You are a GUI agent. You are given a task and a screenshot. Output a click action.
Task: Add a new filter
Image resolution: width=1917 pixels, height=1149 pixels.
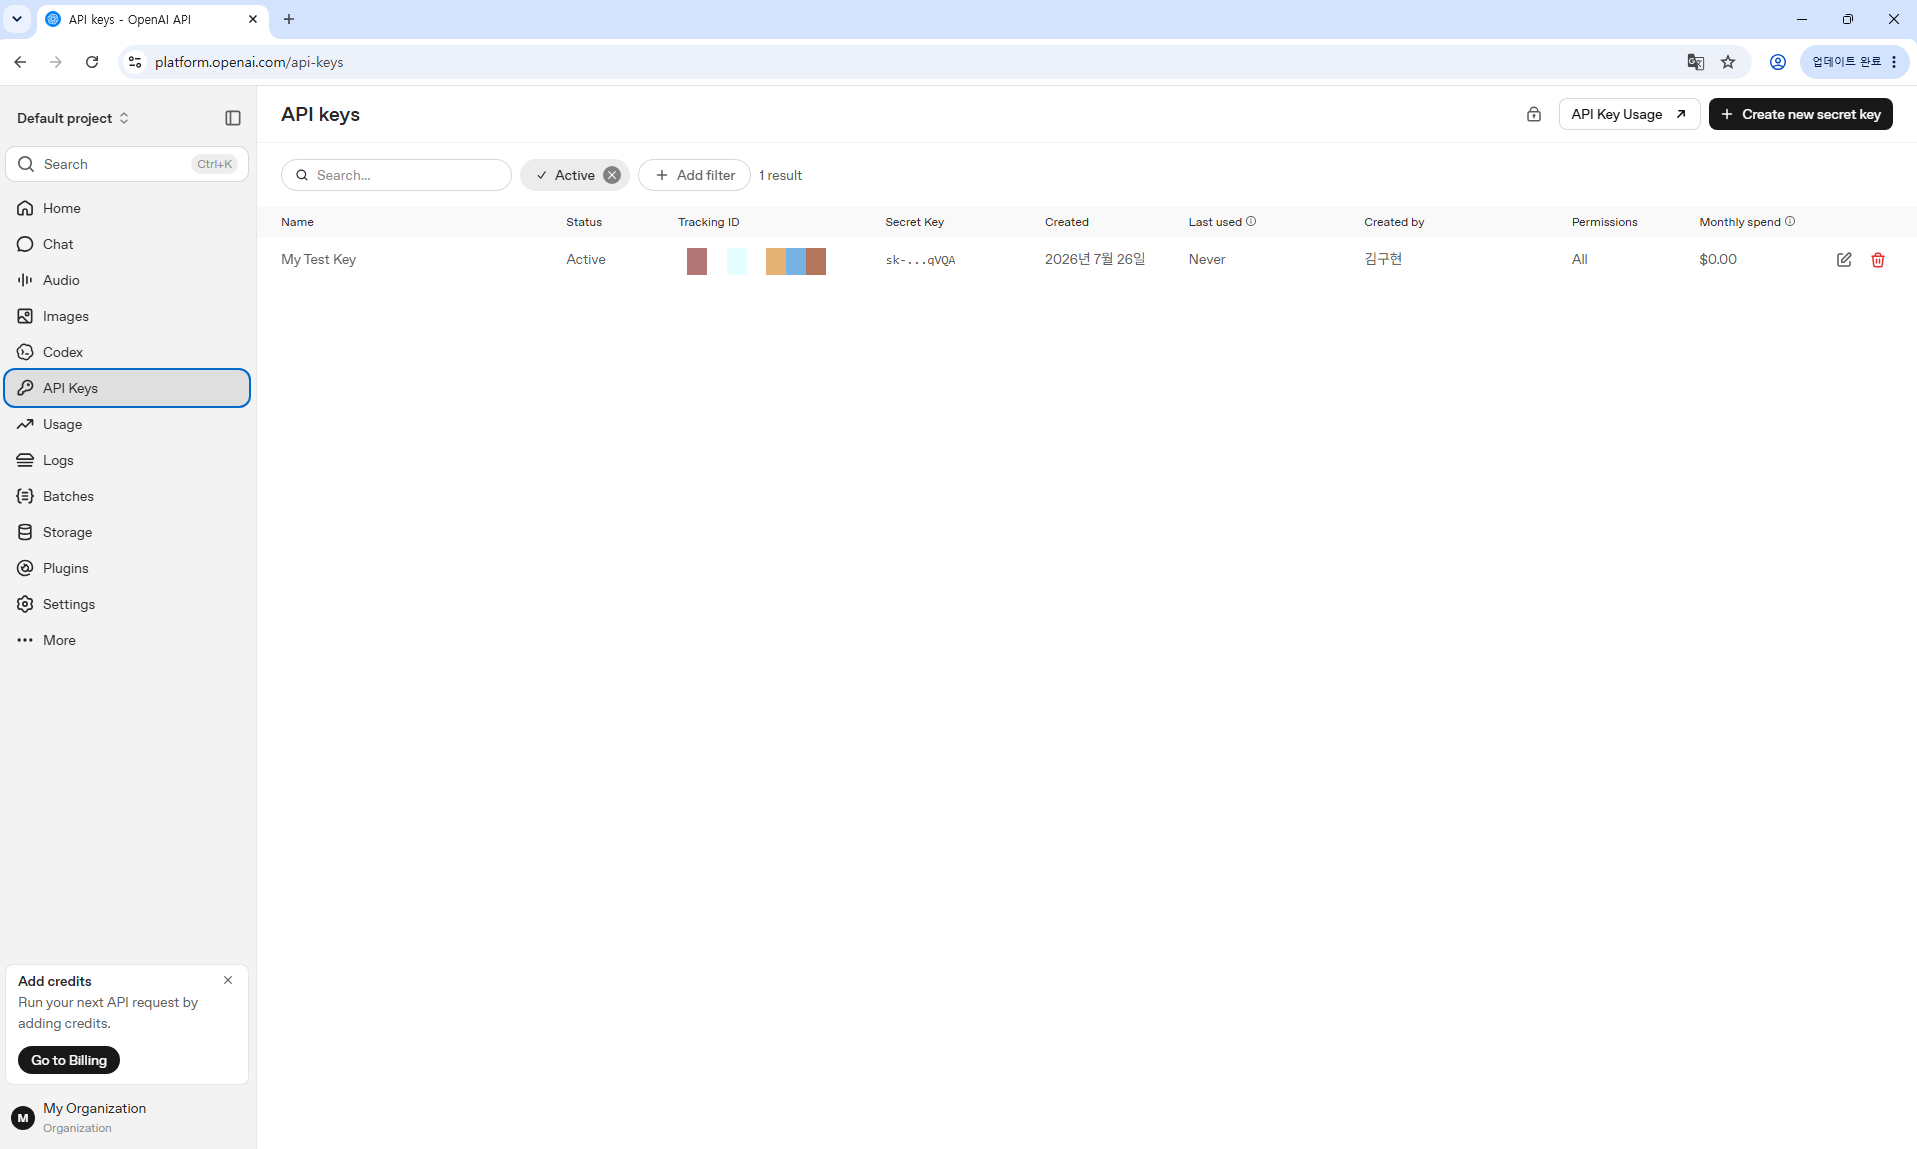[694, 175]
